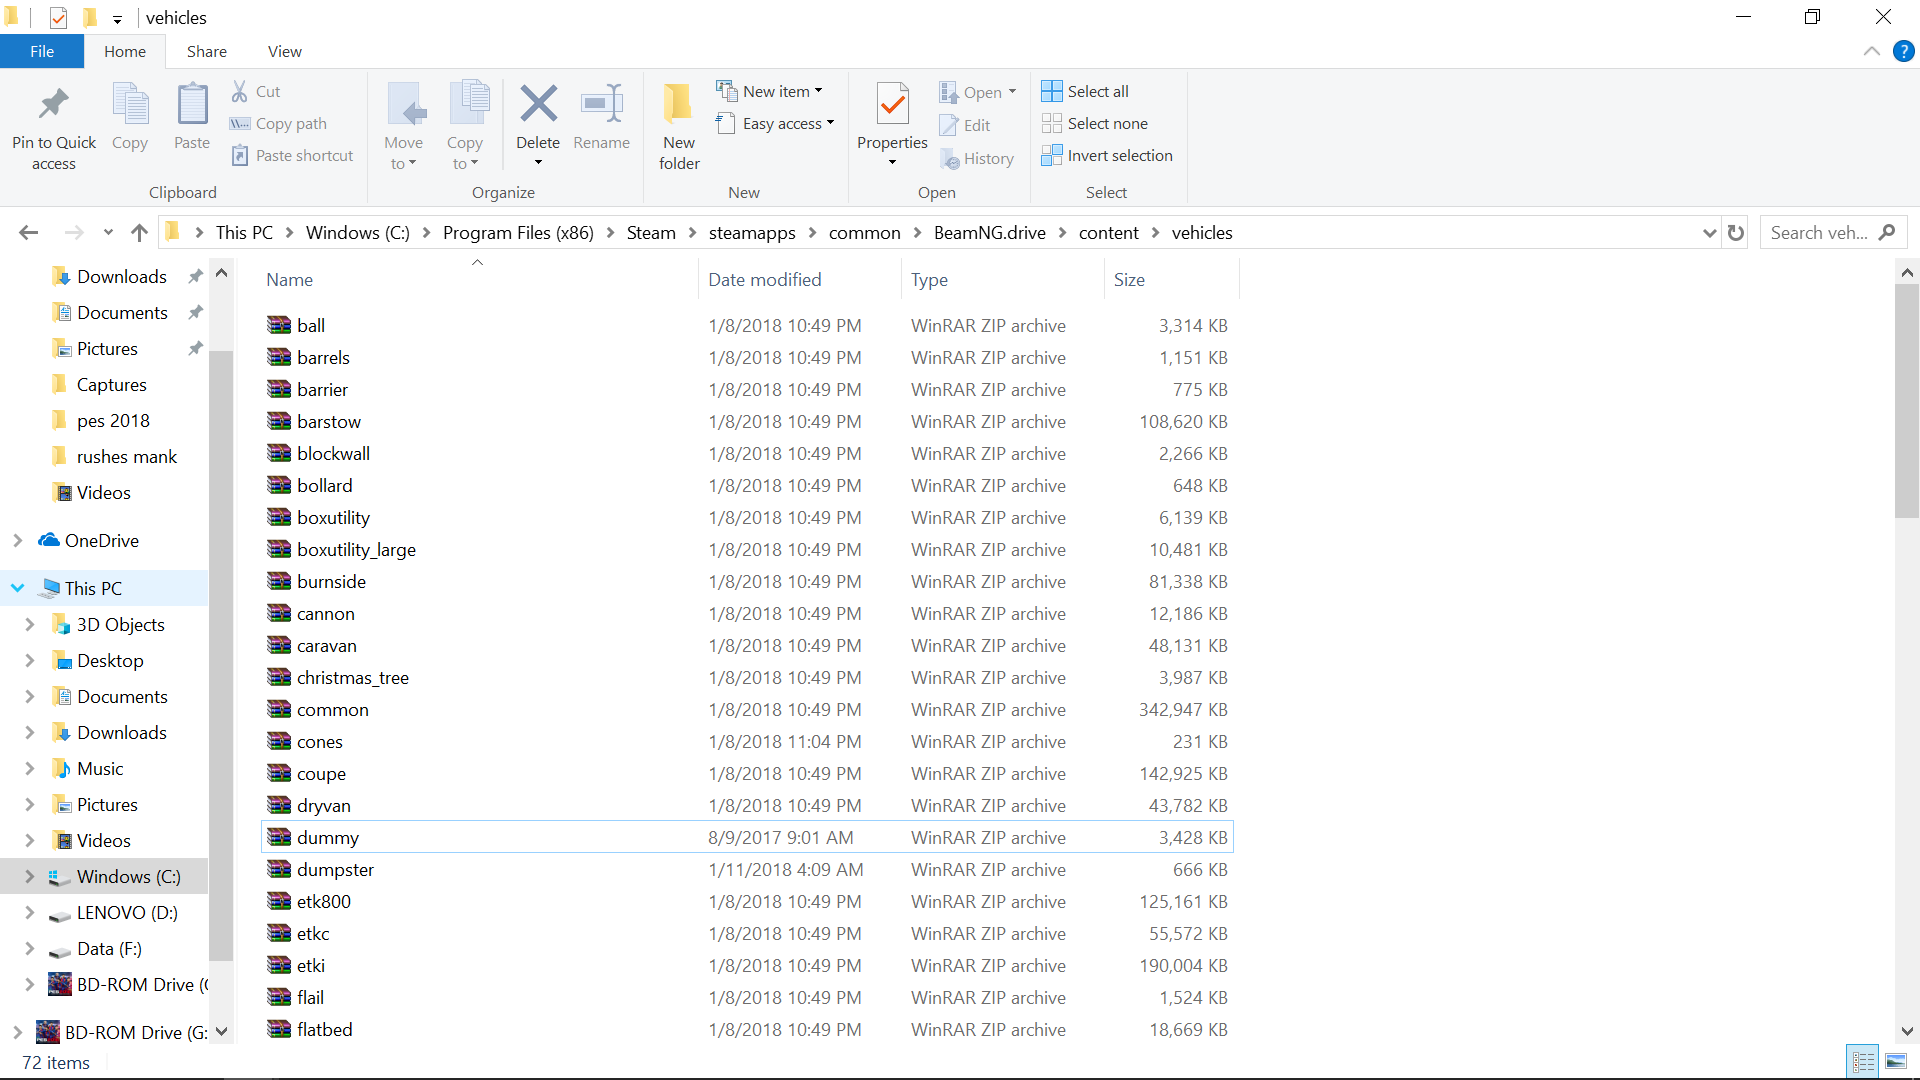This screenshot has width=1920, height=1080.
Task: Select Data (F:) drive
Action: pyautogui.click(x=109, y=948)
